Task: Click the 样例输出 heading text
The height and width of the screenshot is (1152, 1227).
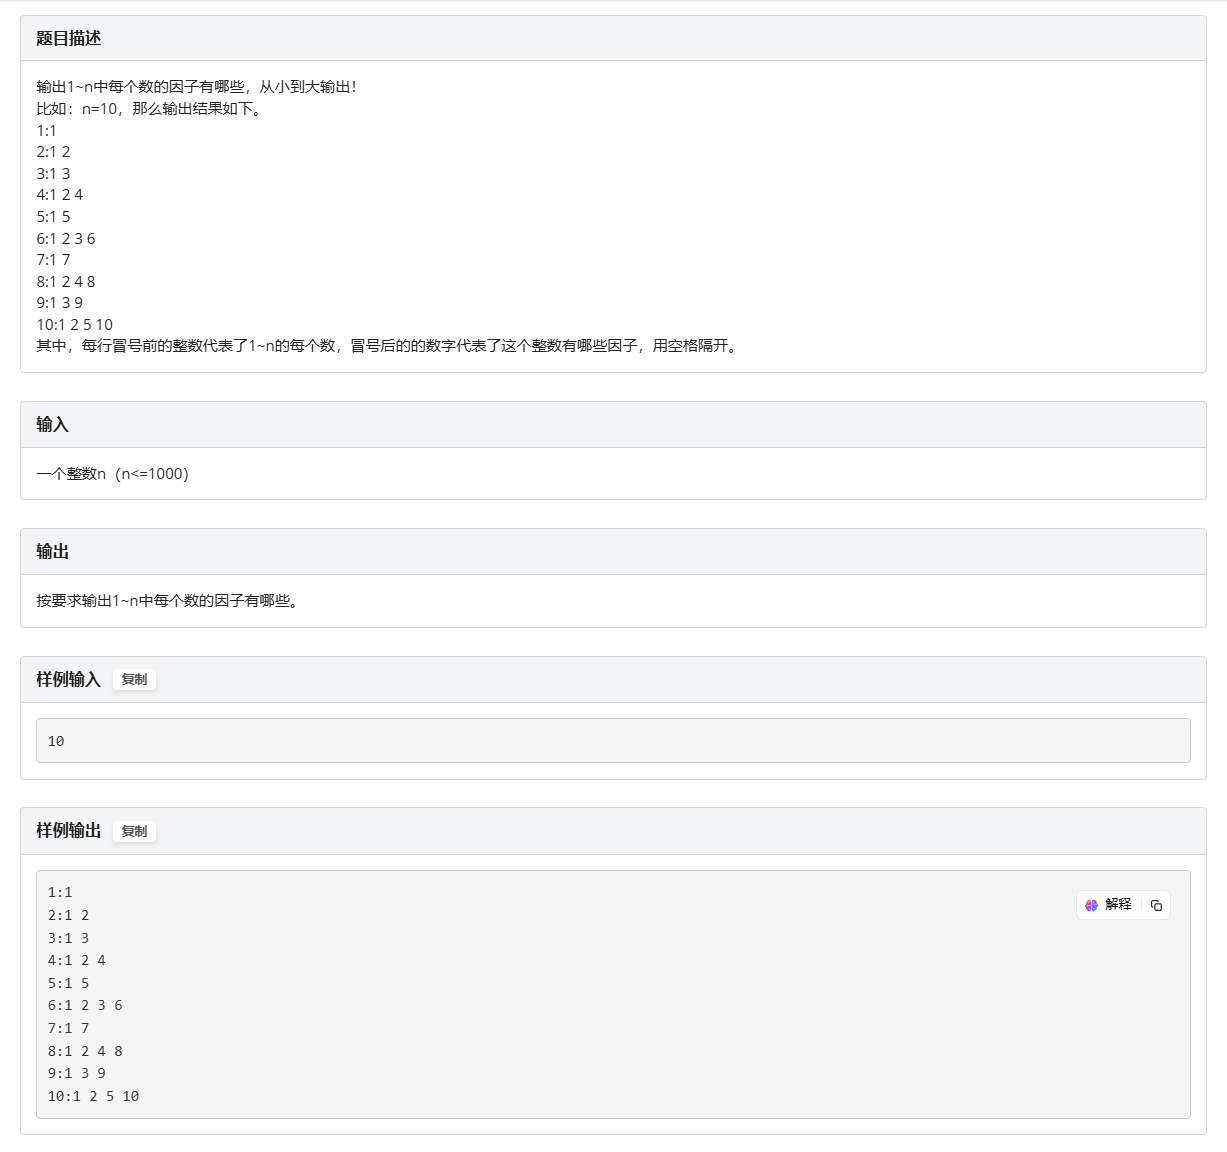Action: pyautogui.click(x=68, y=831)
